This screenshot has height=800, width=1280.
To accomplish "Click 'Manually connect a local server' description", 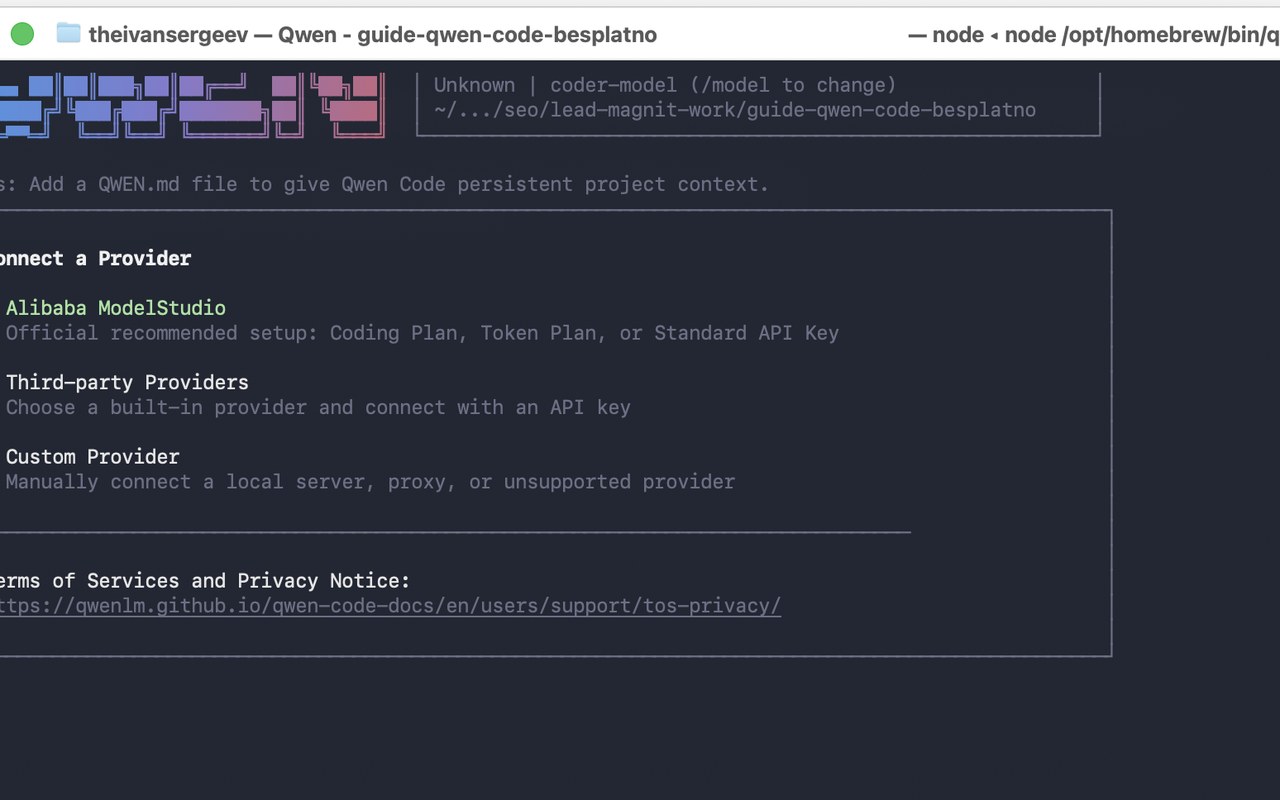I will click(x=370, y=481).
